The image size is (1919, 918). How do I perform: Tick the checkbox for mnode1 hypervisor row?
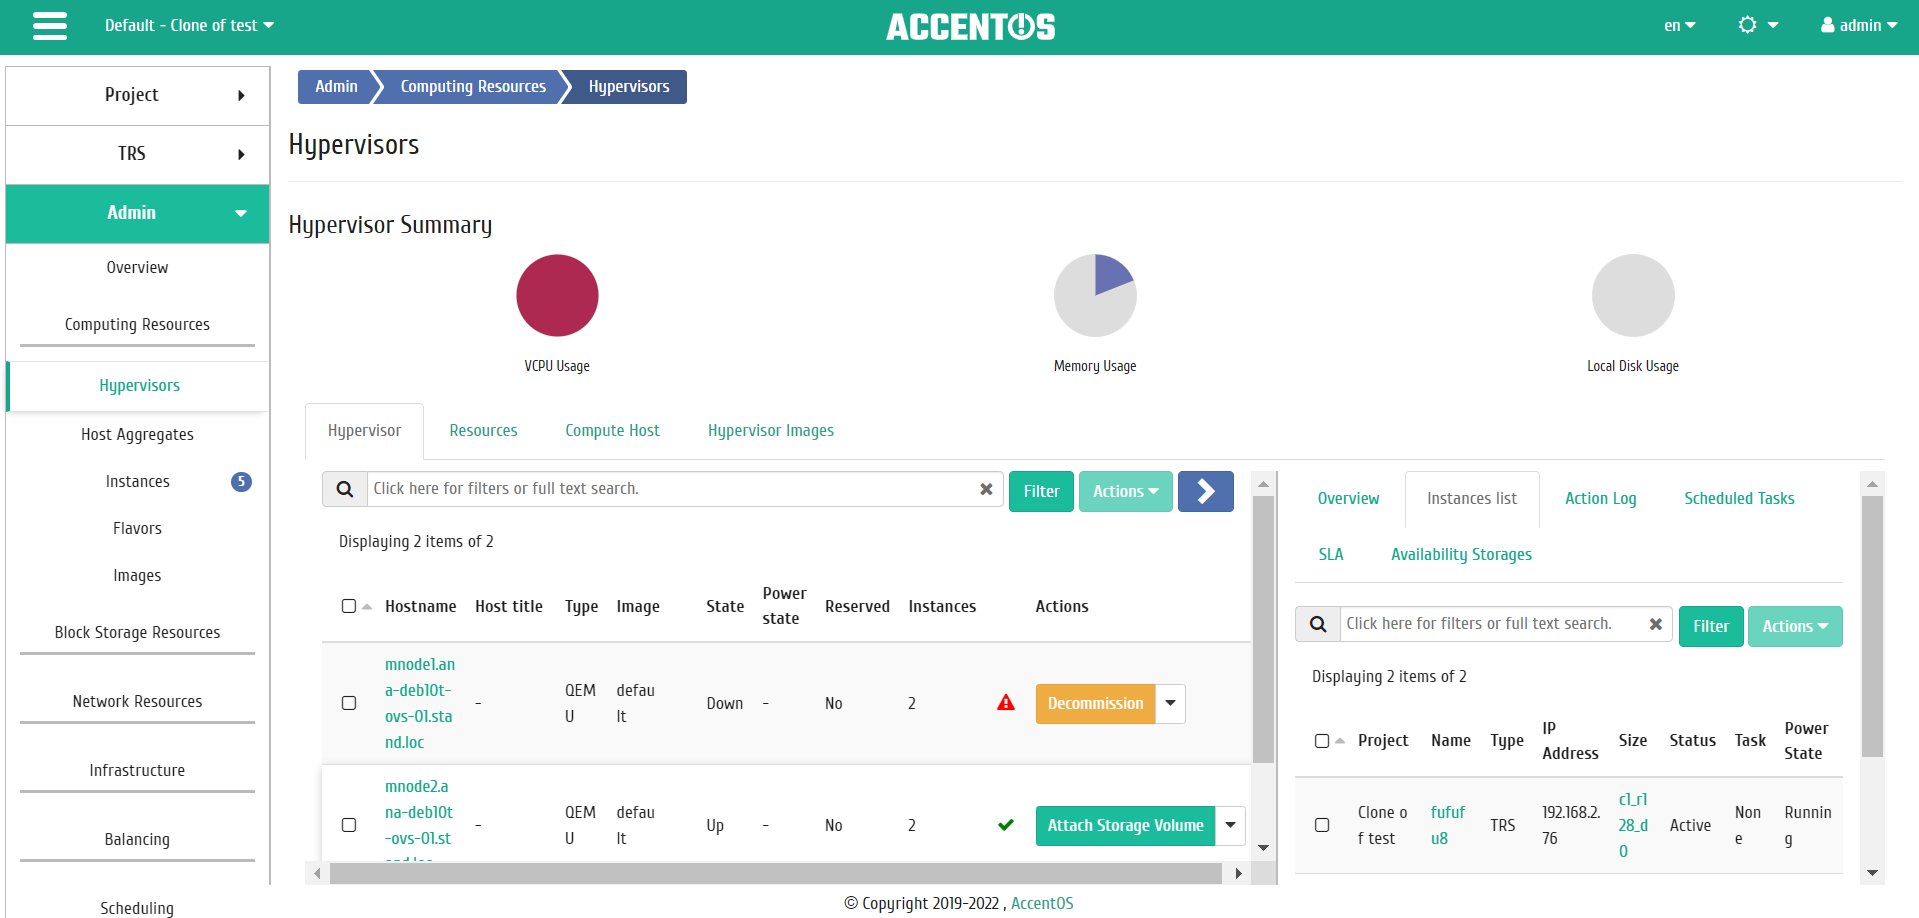point(349,703)
